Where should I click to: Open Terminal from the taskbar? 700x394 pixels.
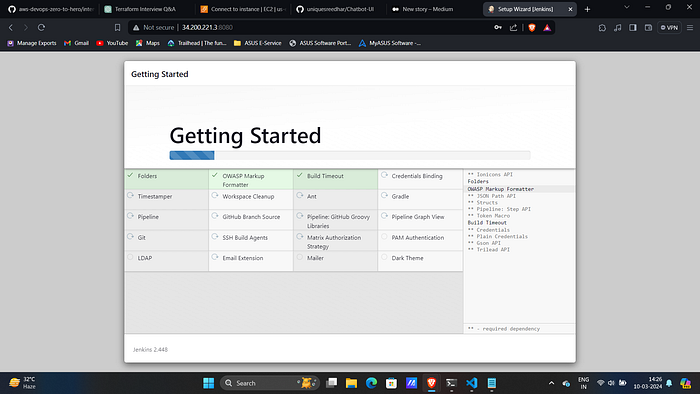451,383
